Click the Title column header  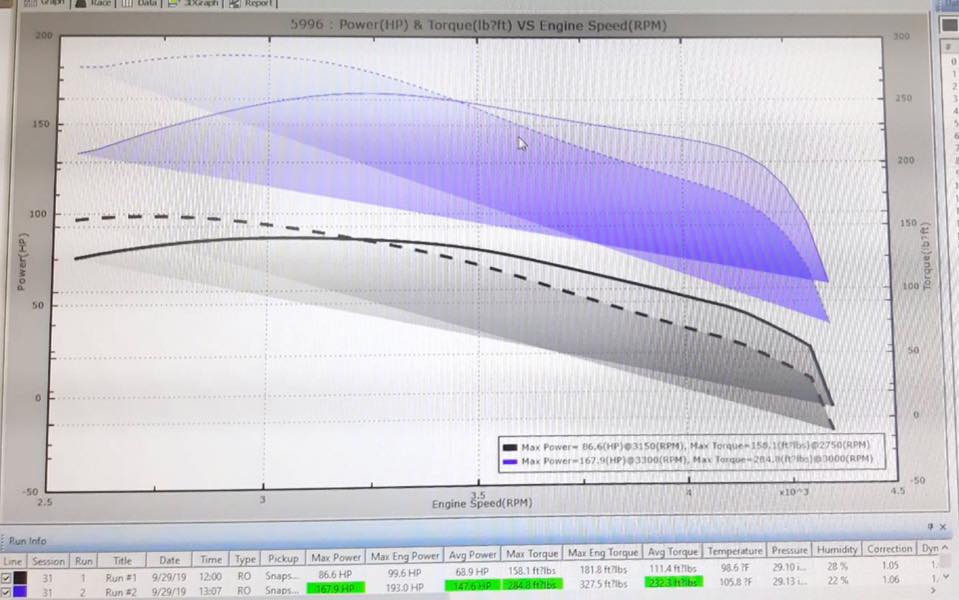[x=122, y=560]
